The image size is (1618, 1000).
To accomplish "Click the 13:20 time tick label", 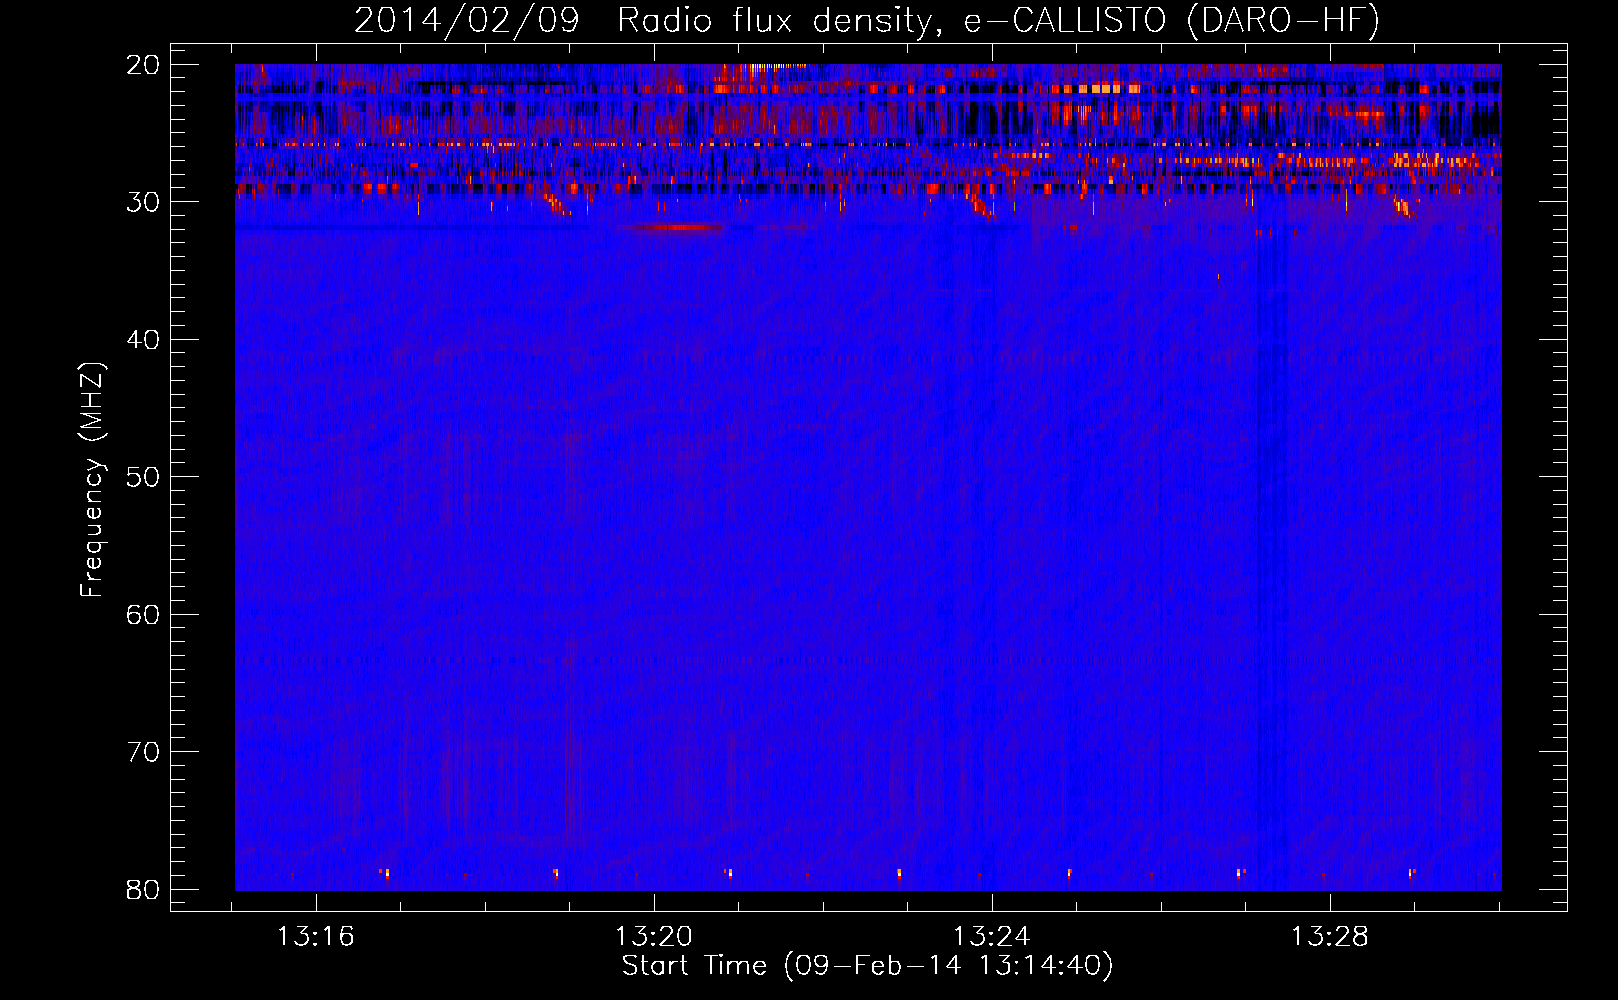I will (x=653, y=937).
